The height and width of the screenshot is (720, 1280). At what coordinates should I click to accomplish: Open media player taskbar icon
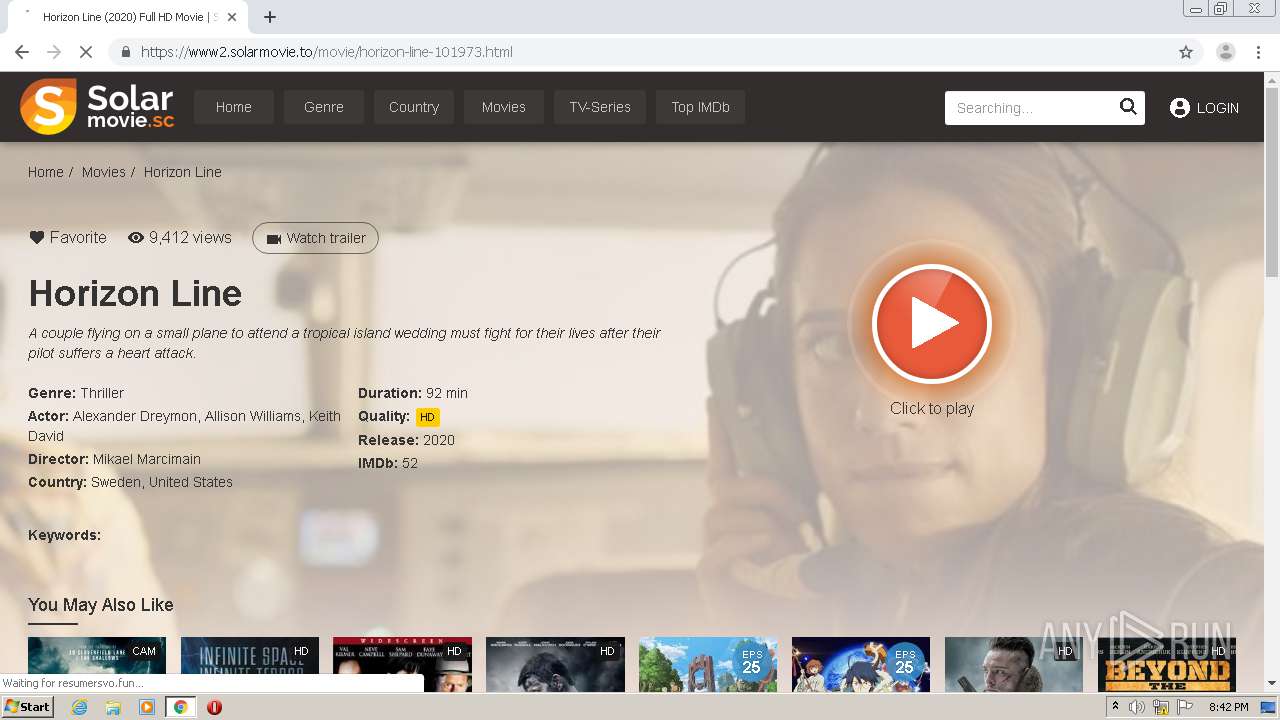[x=147, y=707]
